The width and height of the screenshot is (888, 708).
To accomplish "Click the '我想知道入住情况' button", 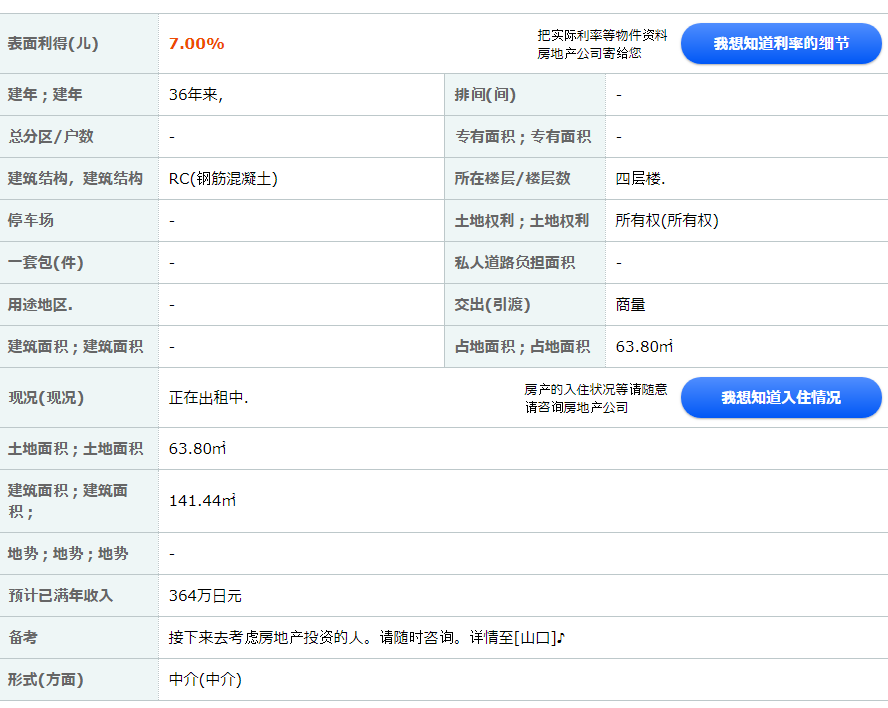I will click(781, 398).
